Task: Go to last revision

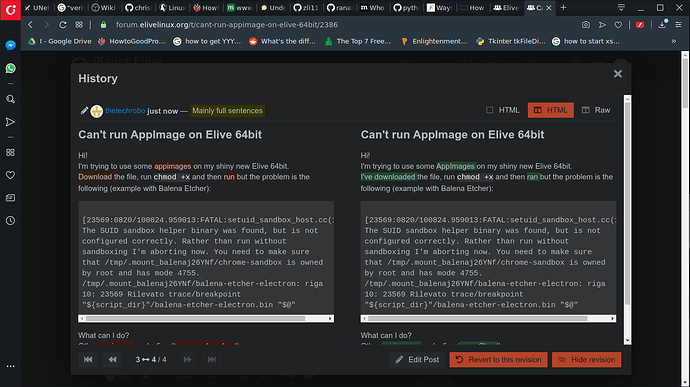Action: pyautogui.click(x=212, y=360)
